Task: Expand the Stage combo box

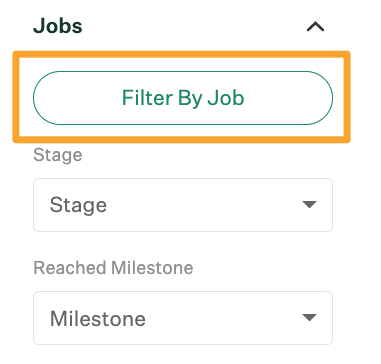Action: click(x=183, y=205)
